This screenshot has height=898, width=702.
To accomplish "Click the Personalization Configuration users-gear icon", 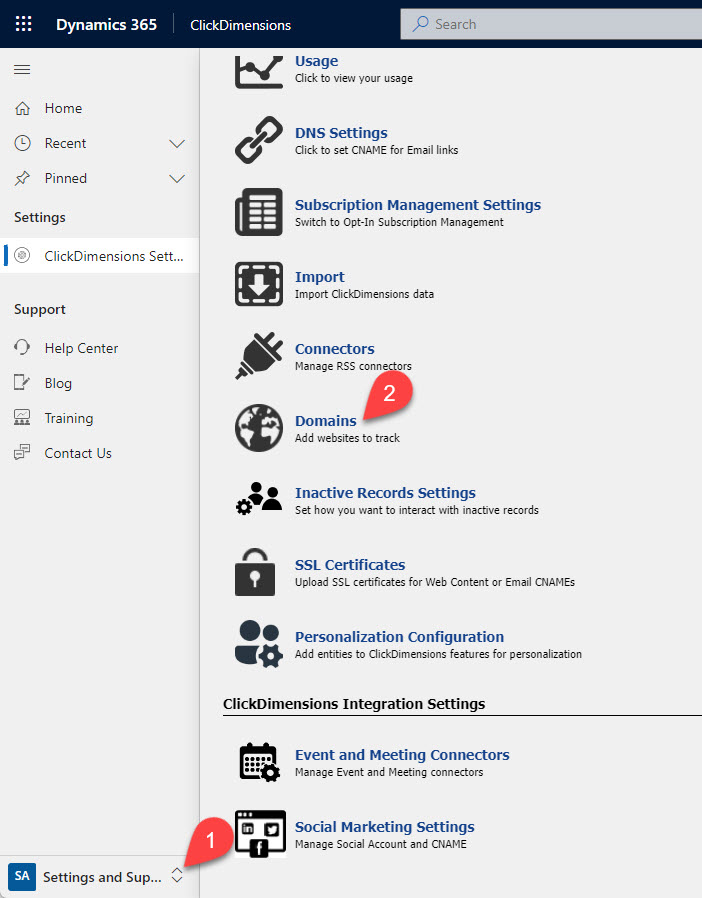I will click(259, 644).
